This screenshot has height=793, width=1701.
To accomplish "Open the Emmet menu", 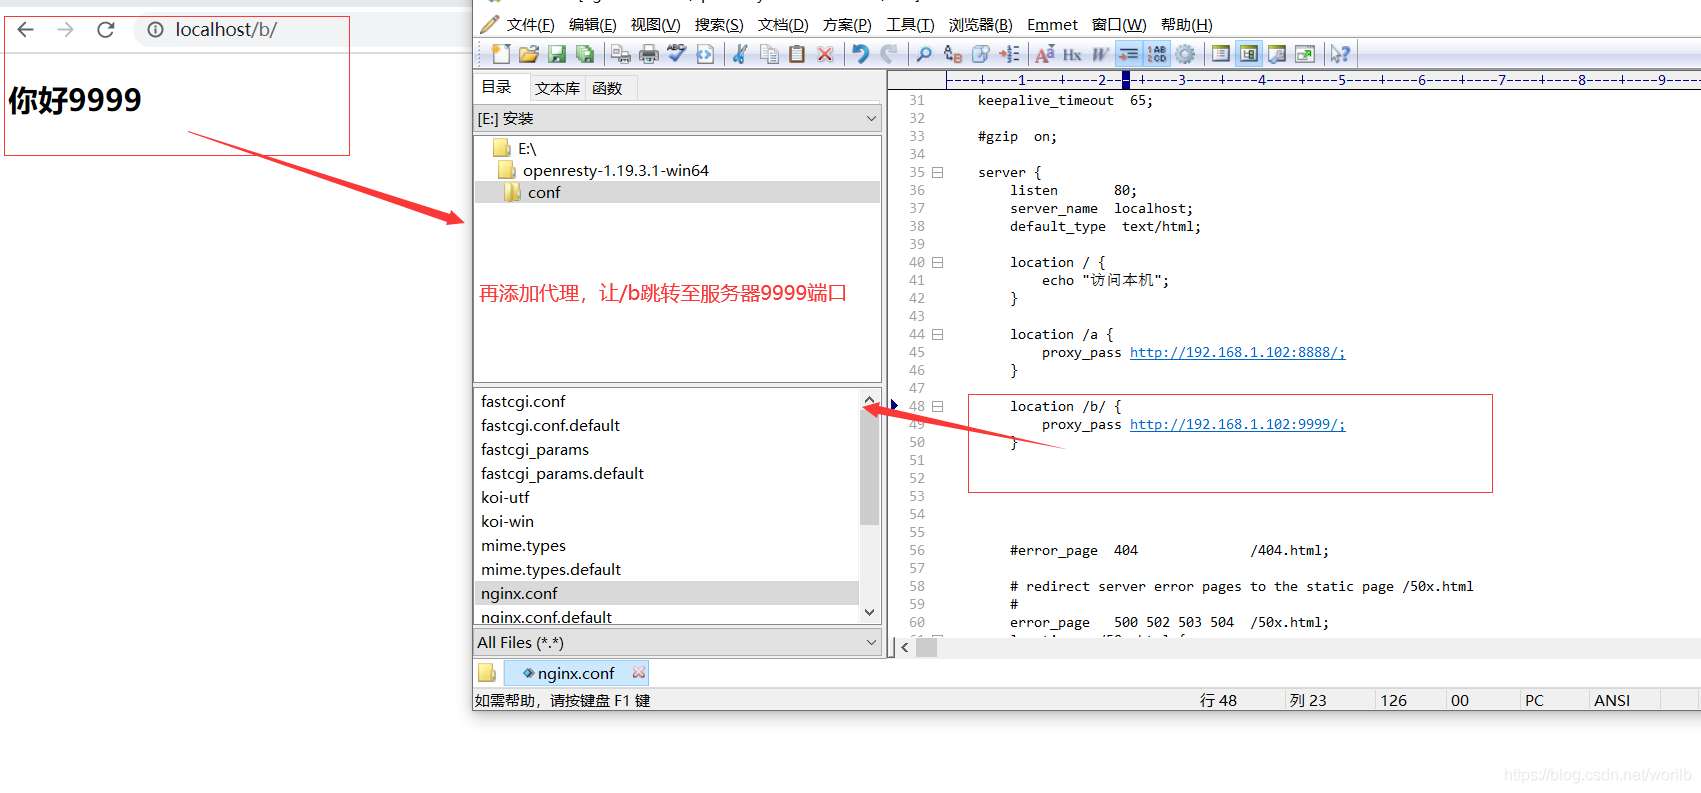I will click(1052, 25).
